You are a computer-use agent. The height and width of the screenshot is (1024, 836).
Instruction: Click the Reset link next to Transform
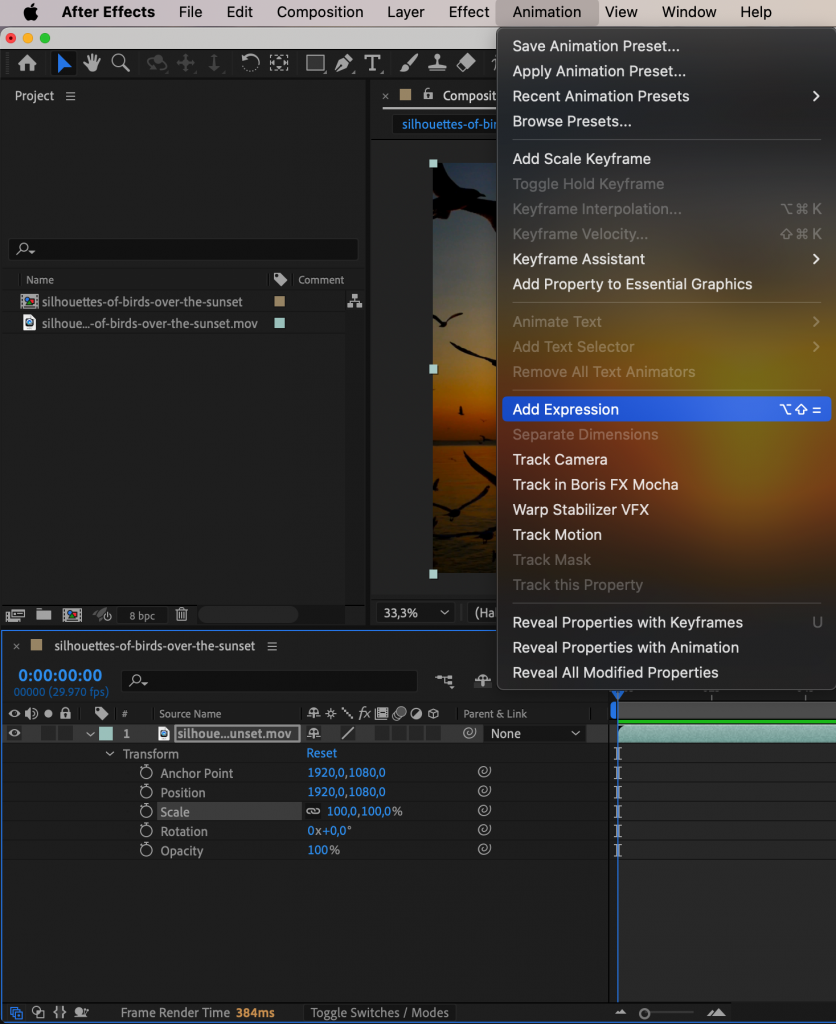pyautogui.click(x=321, y=753)
